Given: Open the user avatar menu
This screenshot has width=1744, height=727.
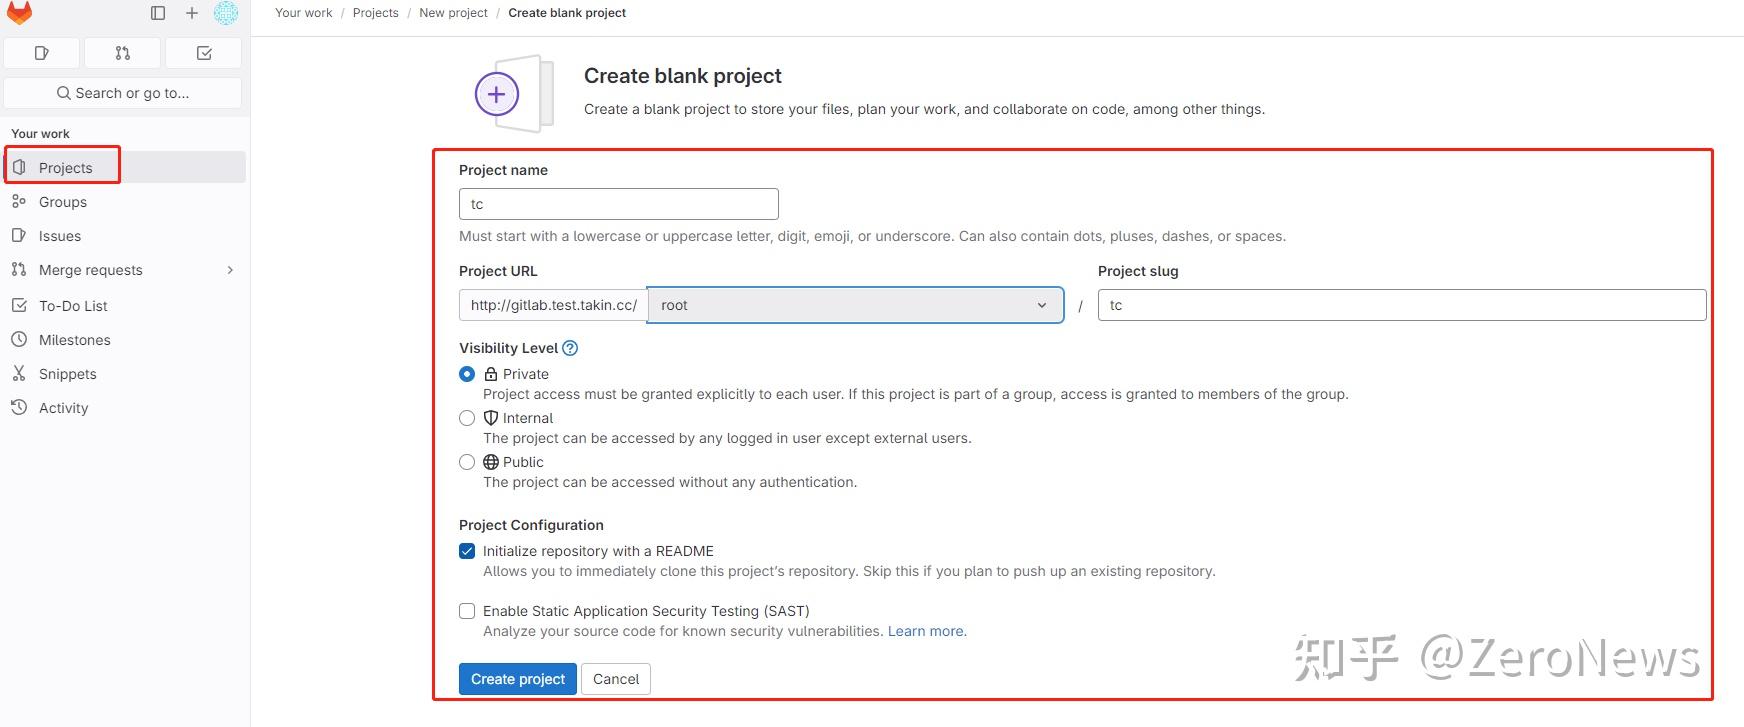Looking at the screenshot, I should (226, 13).
